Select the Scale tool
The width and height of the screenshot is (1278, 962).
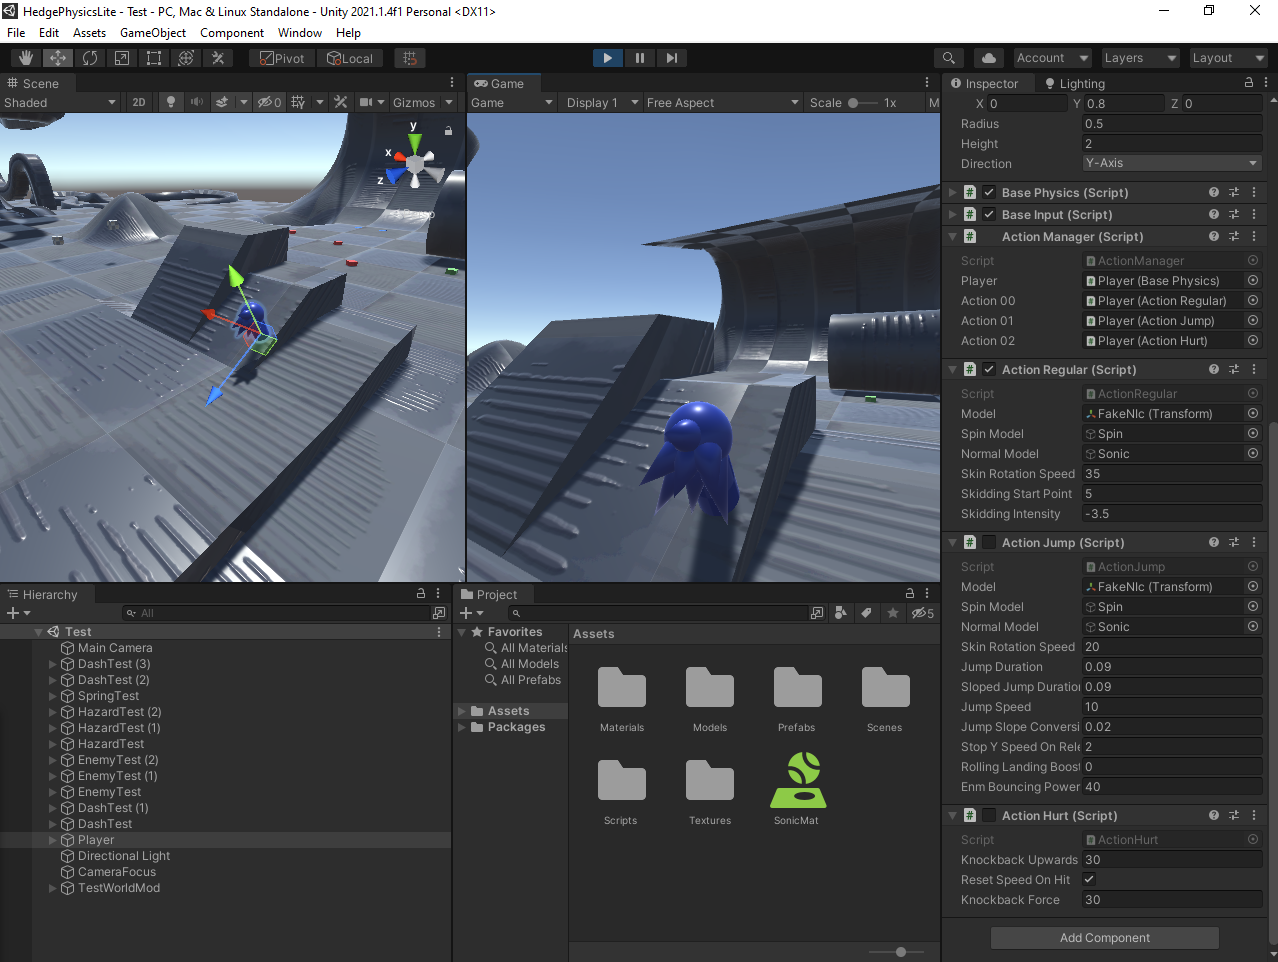tap(122, 58)
